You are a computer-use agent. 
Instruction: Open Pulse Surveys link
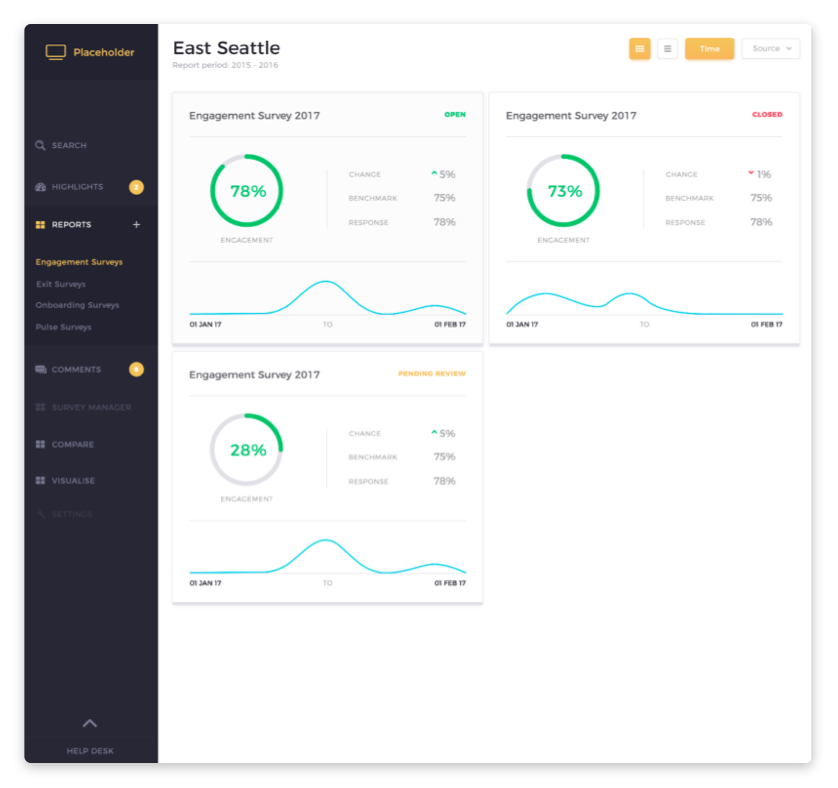(x=63, y=327)
